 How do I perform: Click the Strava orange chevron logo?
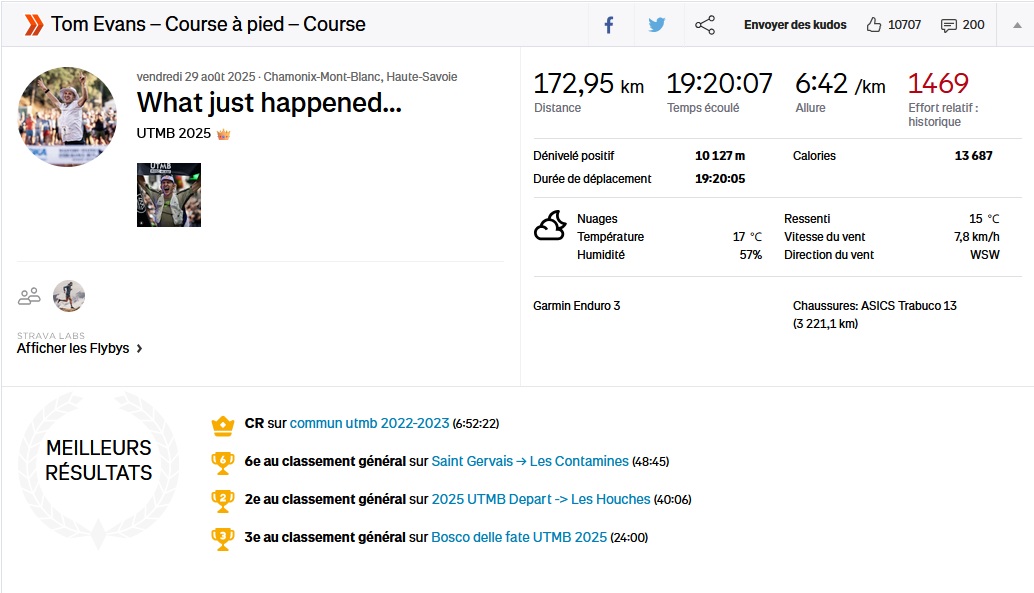coord(33,25)
